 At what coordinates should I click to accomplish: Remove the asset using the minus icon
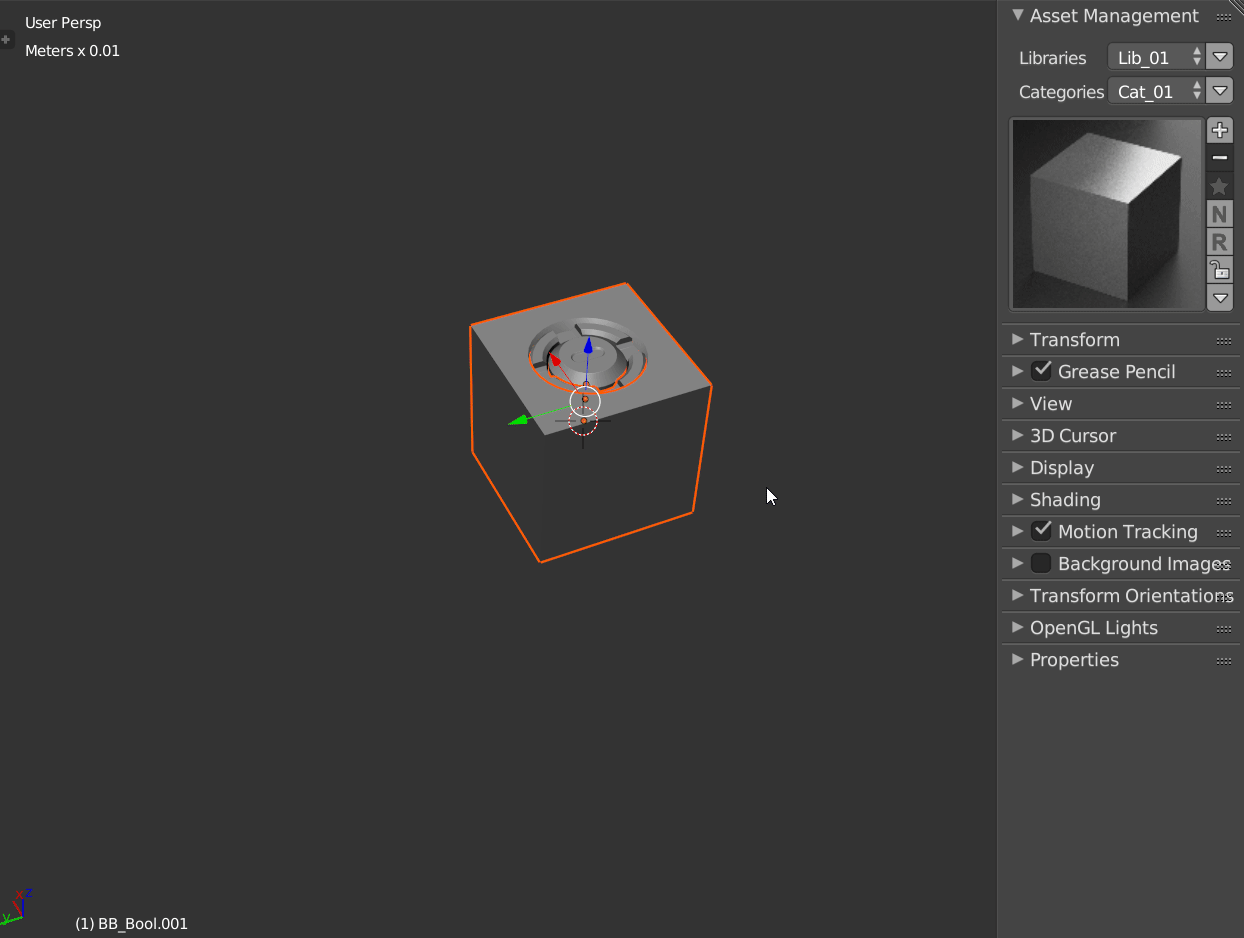1219,157
